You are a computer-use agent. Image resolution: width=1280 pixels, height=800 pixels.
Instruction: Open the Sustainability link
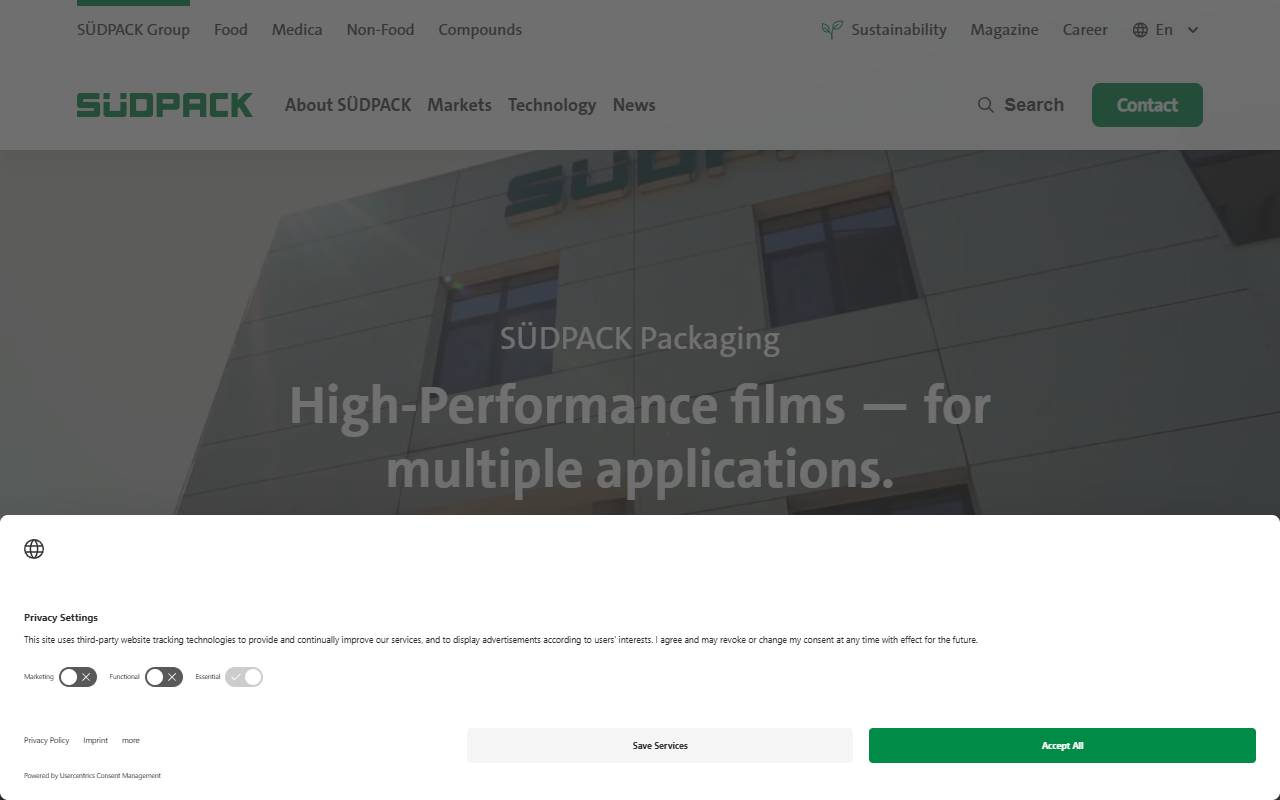pyautogui.click(x=899, y=30)
